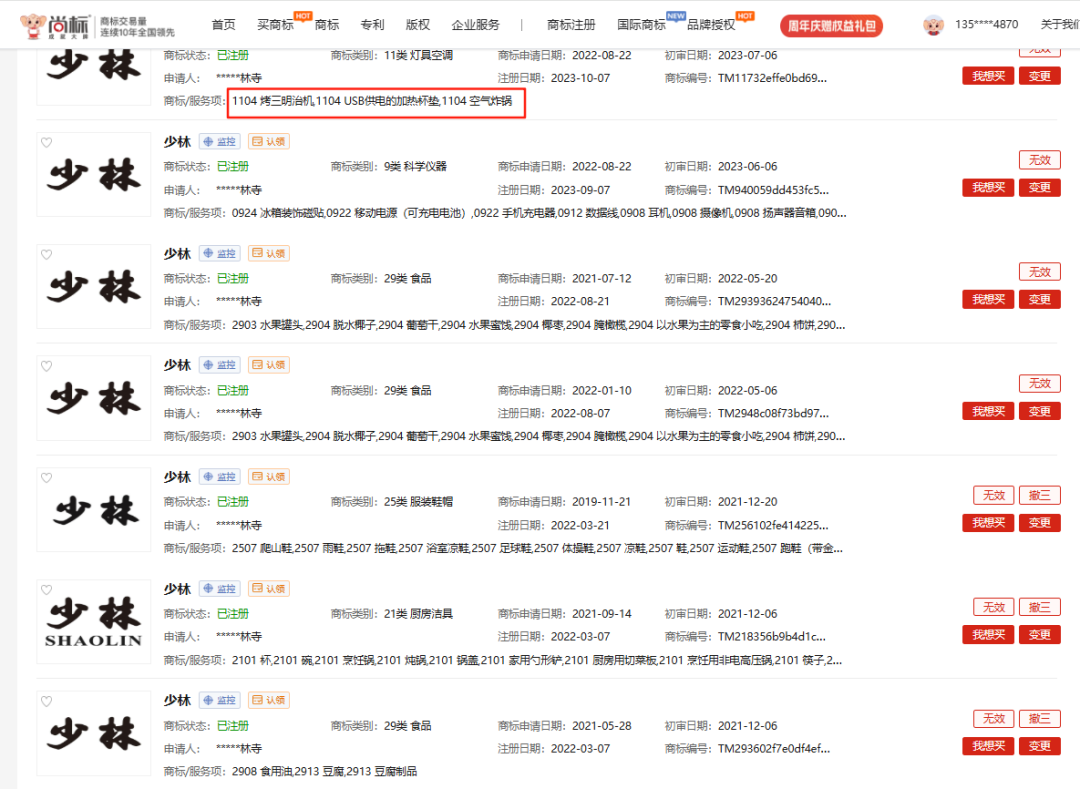Click 监控 badge on the row applied 2022-01-10
1080x789 pixels.
click(220, 365)
